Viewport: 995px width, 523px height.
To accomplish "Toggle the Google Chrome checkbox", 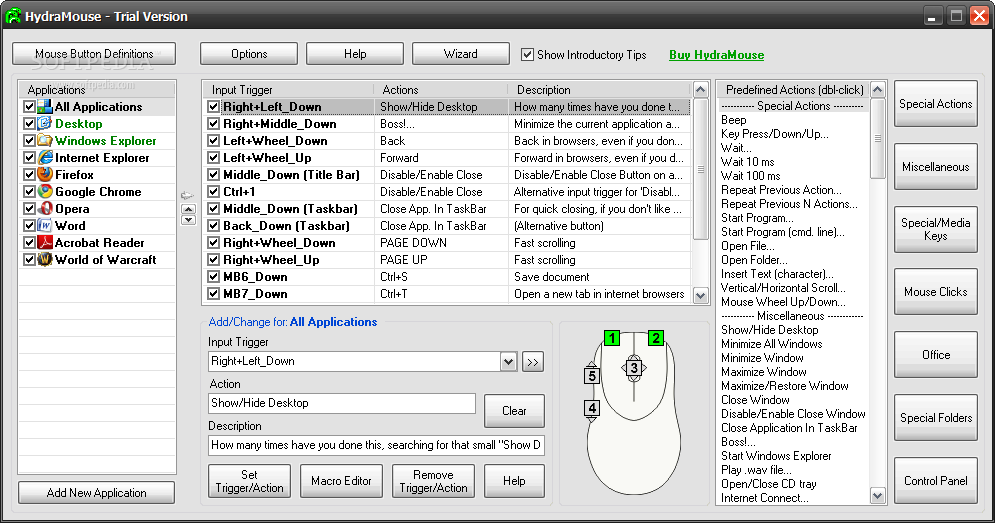I will [29, 192].
